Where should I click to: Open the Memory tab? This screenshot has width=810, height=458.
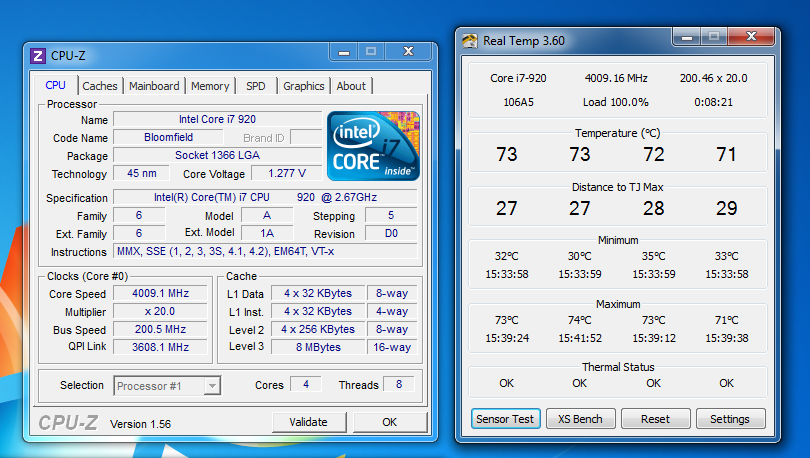pyautogui.click(x=210, y=86)
